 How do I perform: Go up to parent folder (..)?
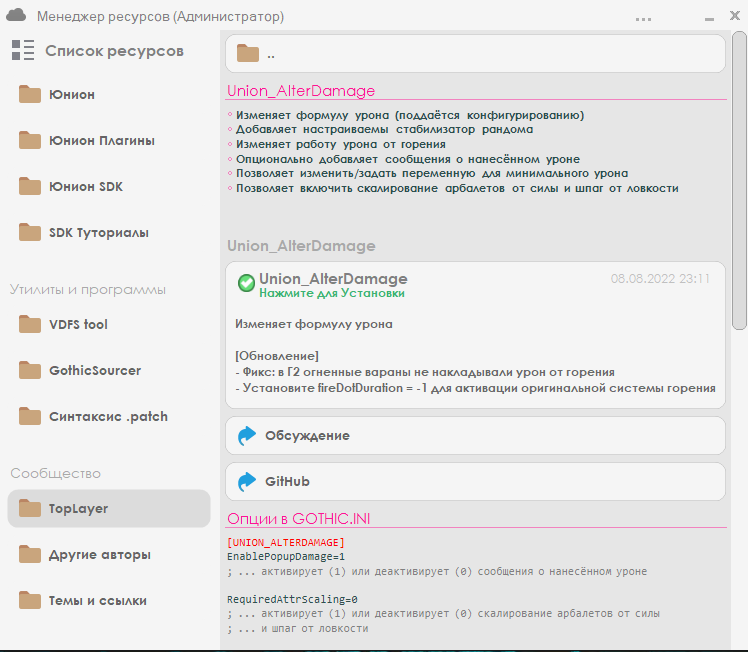475,54
